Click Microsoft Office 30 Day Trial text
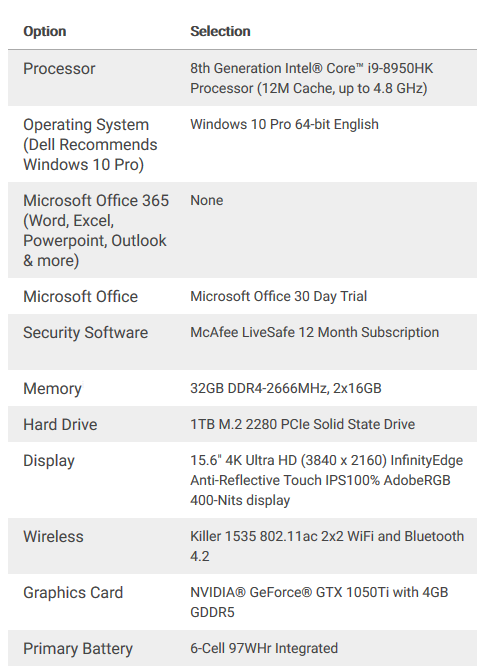This screenshot has width=477, height=669. click(x=279, y=296)
